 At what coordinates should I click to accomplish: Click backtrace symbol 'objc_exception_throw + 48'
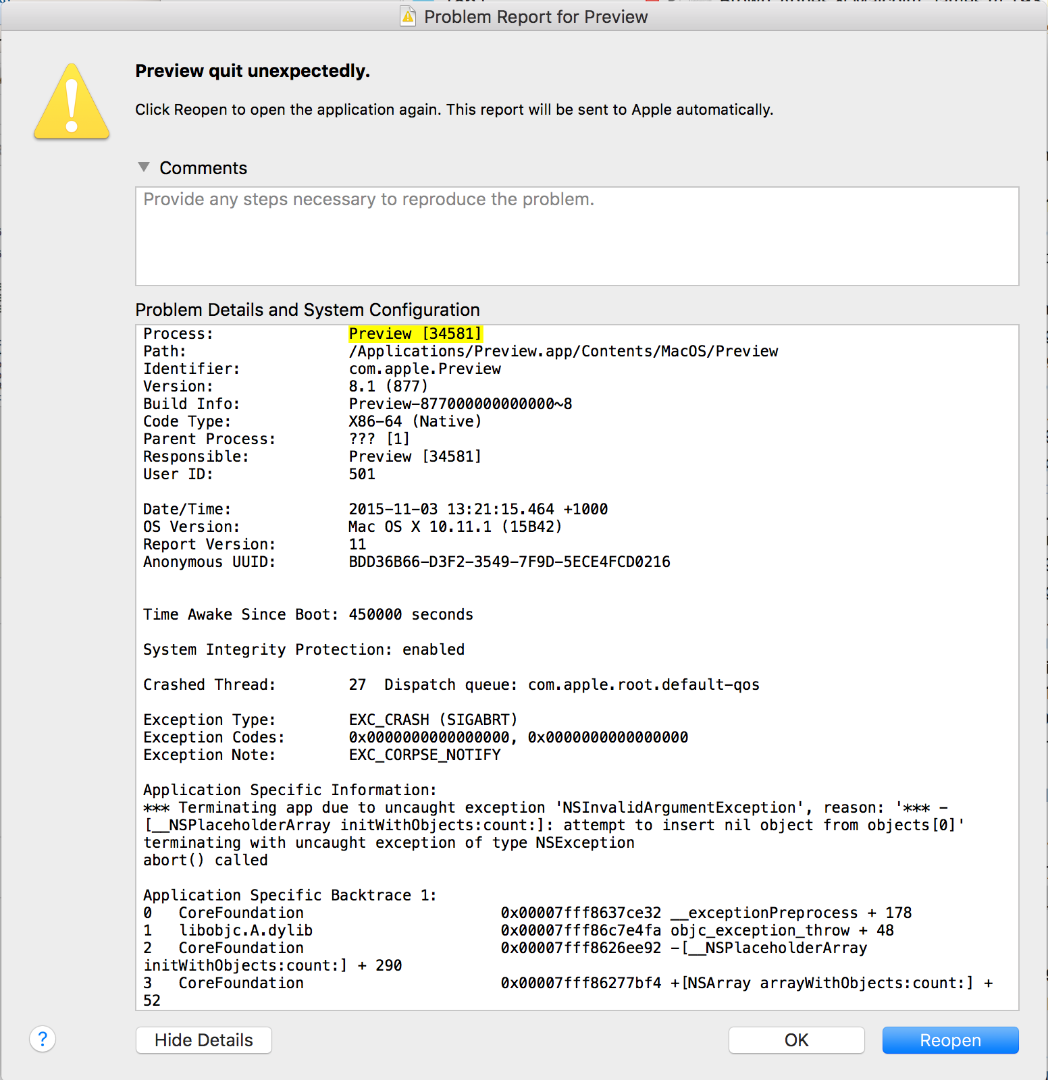click(x=782, y=931)
